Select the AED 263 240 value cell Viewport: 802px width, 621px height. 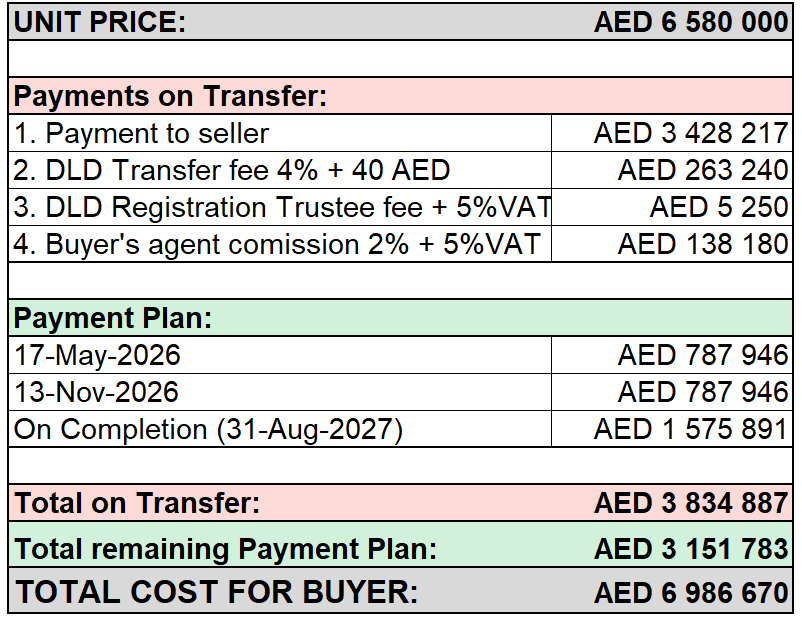tap(672, 170)
